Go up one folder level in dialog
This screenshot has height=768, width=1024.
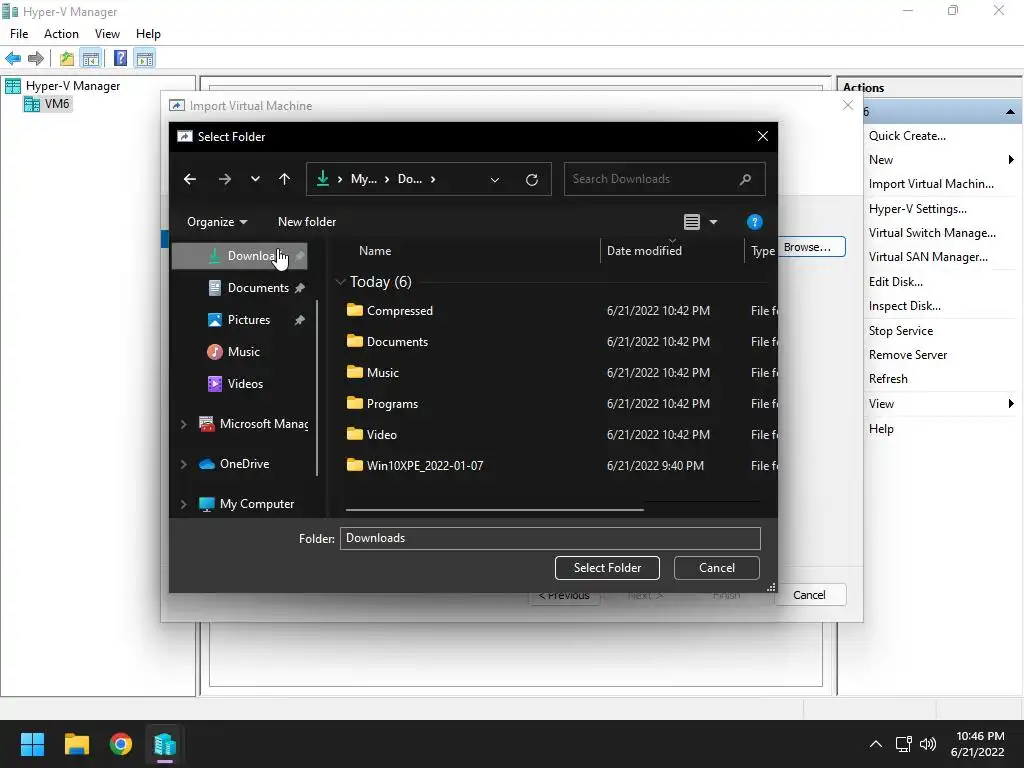tap(284, 179)
